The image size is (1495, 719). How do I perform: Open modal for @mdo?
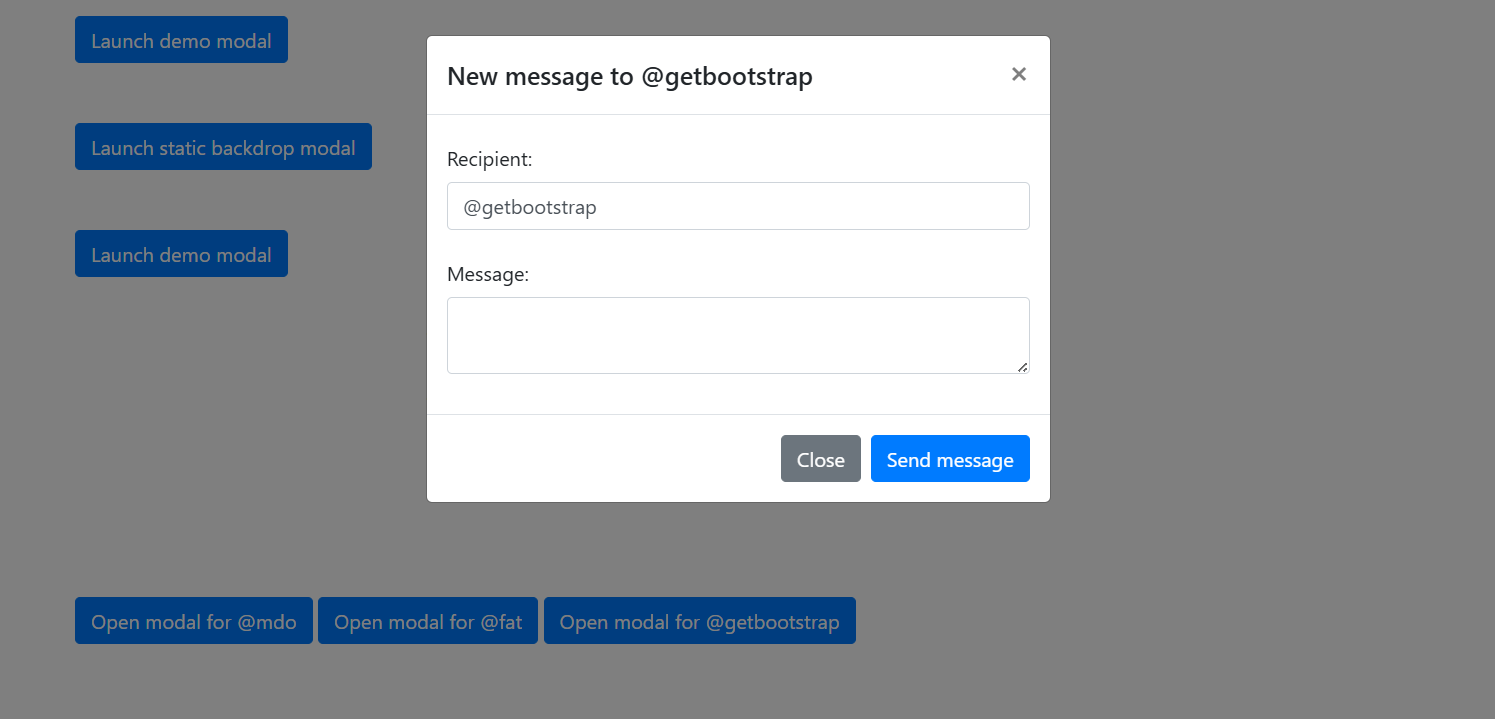click(194, 621)
